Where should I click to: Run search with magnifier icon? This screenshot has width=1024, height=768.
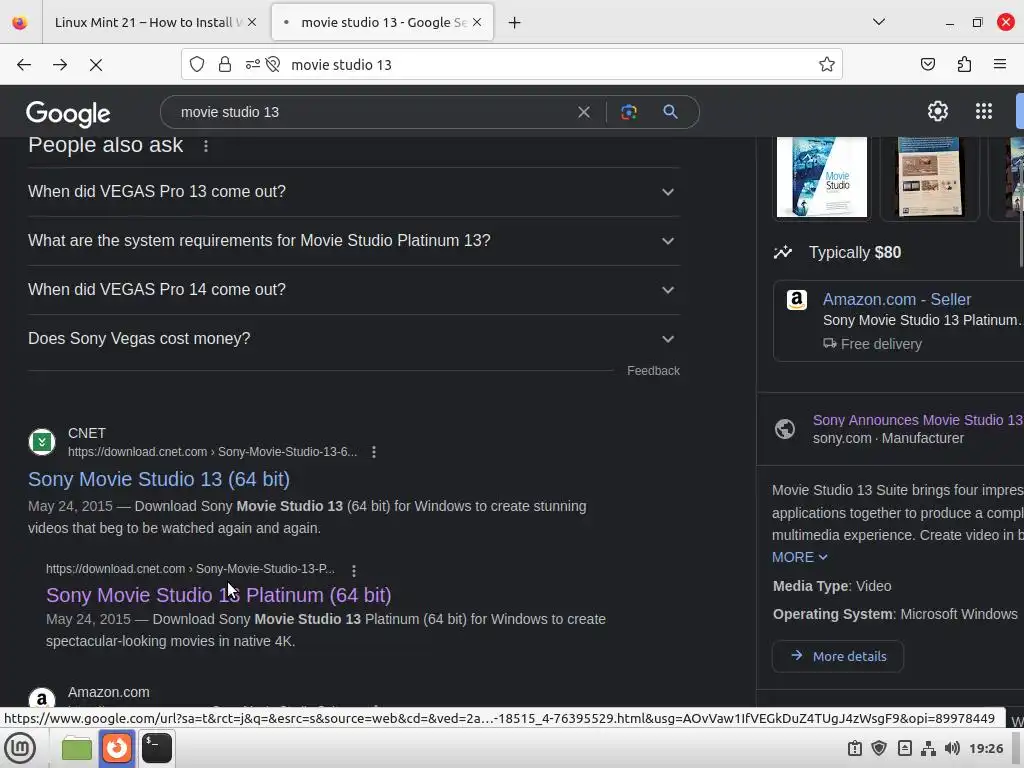[670, 112]
